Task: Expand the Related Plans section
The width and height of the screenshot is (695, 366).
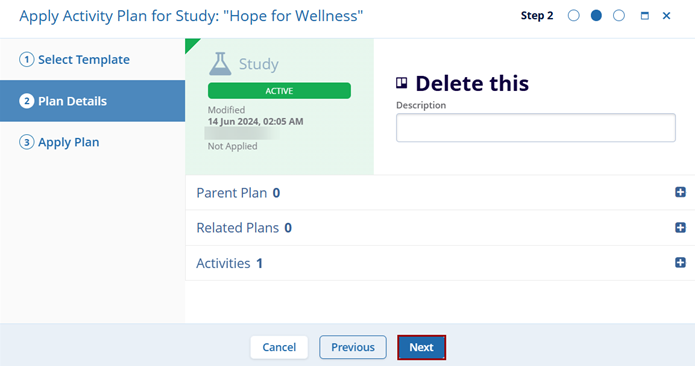Action: click(x=680, y=227)
